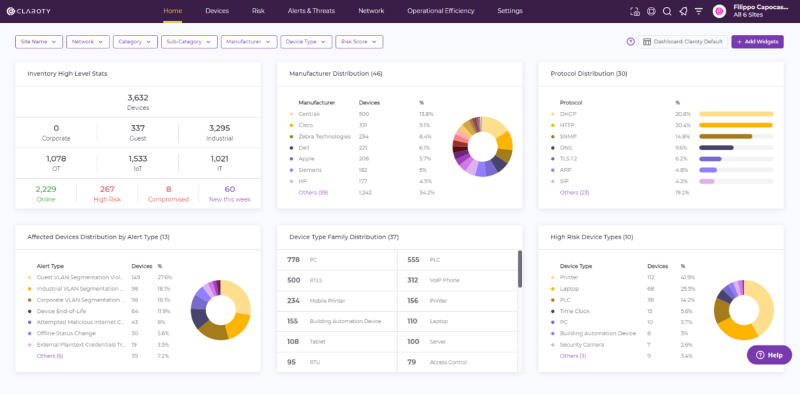
Task: Open the search magnifier icon
Action: click(x=667, y=11)
